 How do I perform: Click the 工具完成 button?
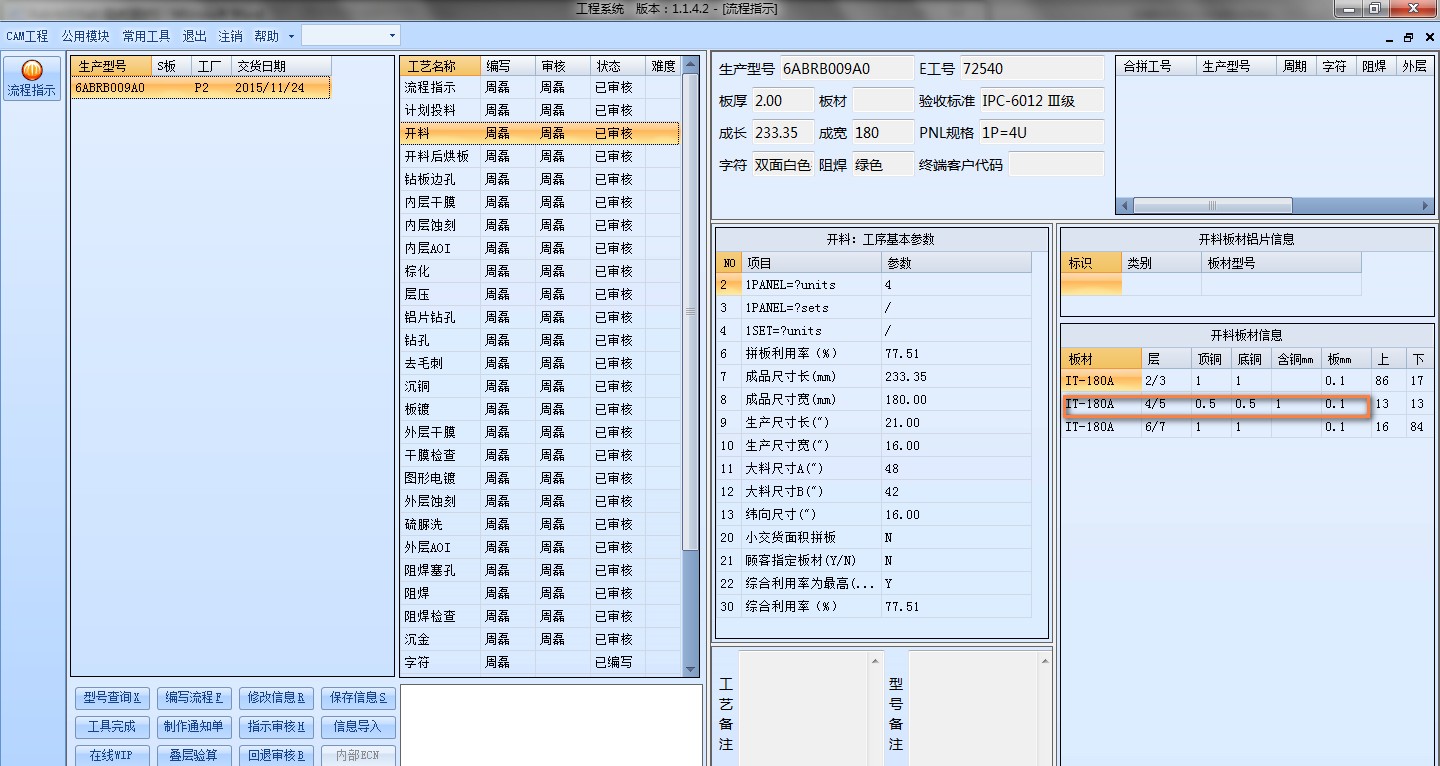pos(112,726)
